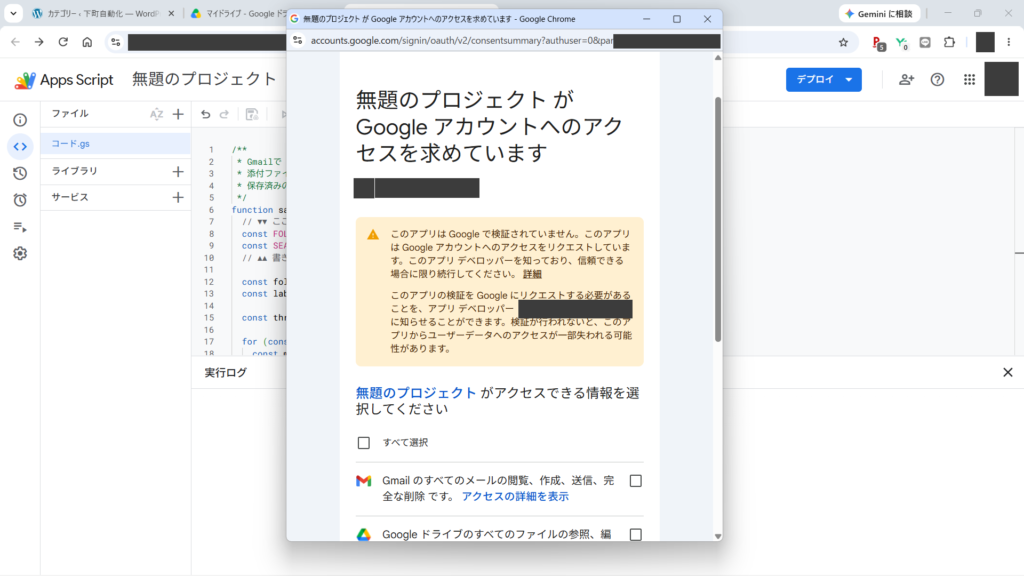Open the デプロイ dropdown button

tap(824, 80)
